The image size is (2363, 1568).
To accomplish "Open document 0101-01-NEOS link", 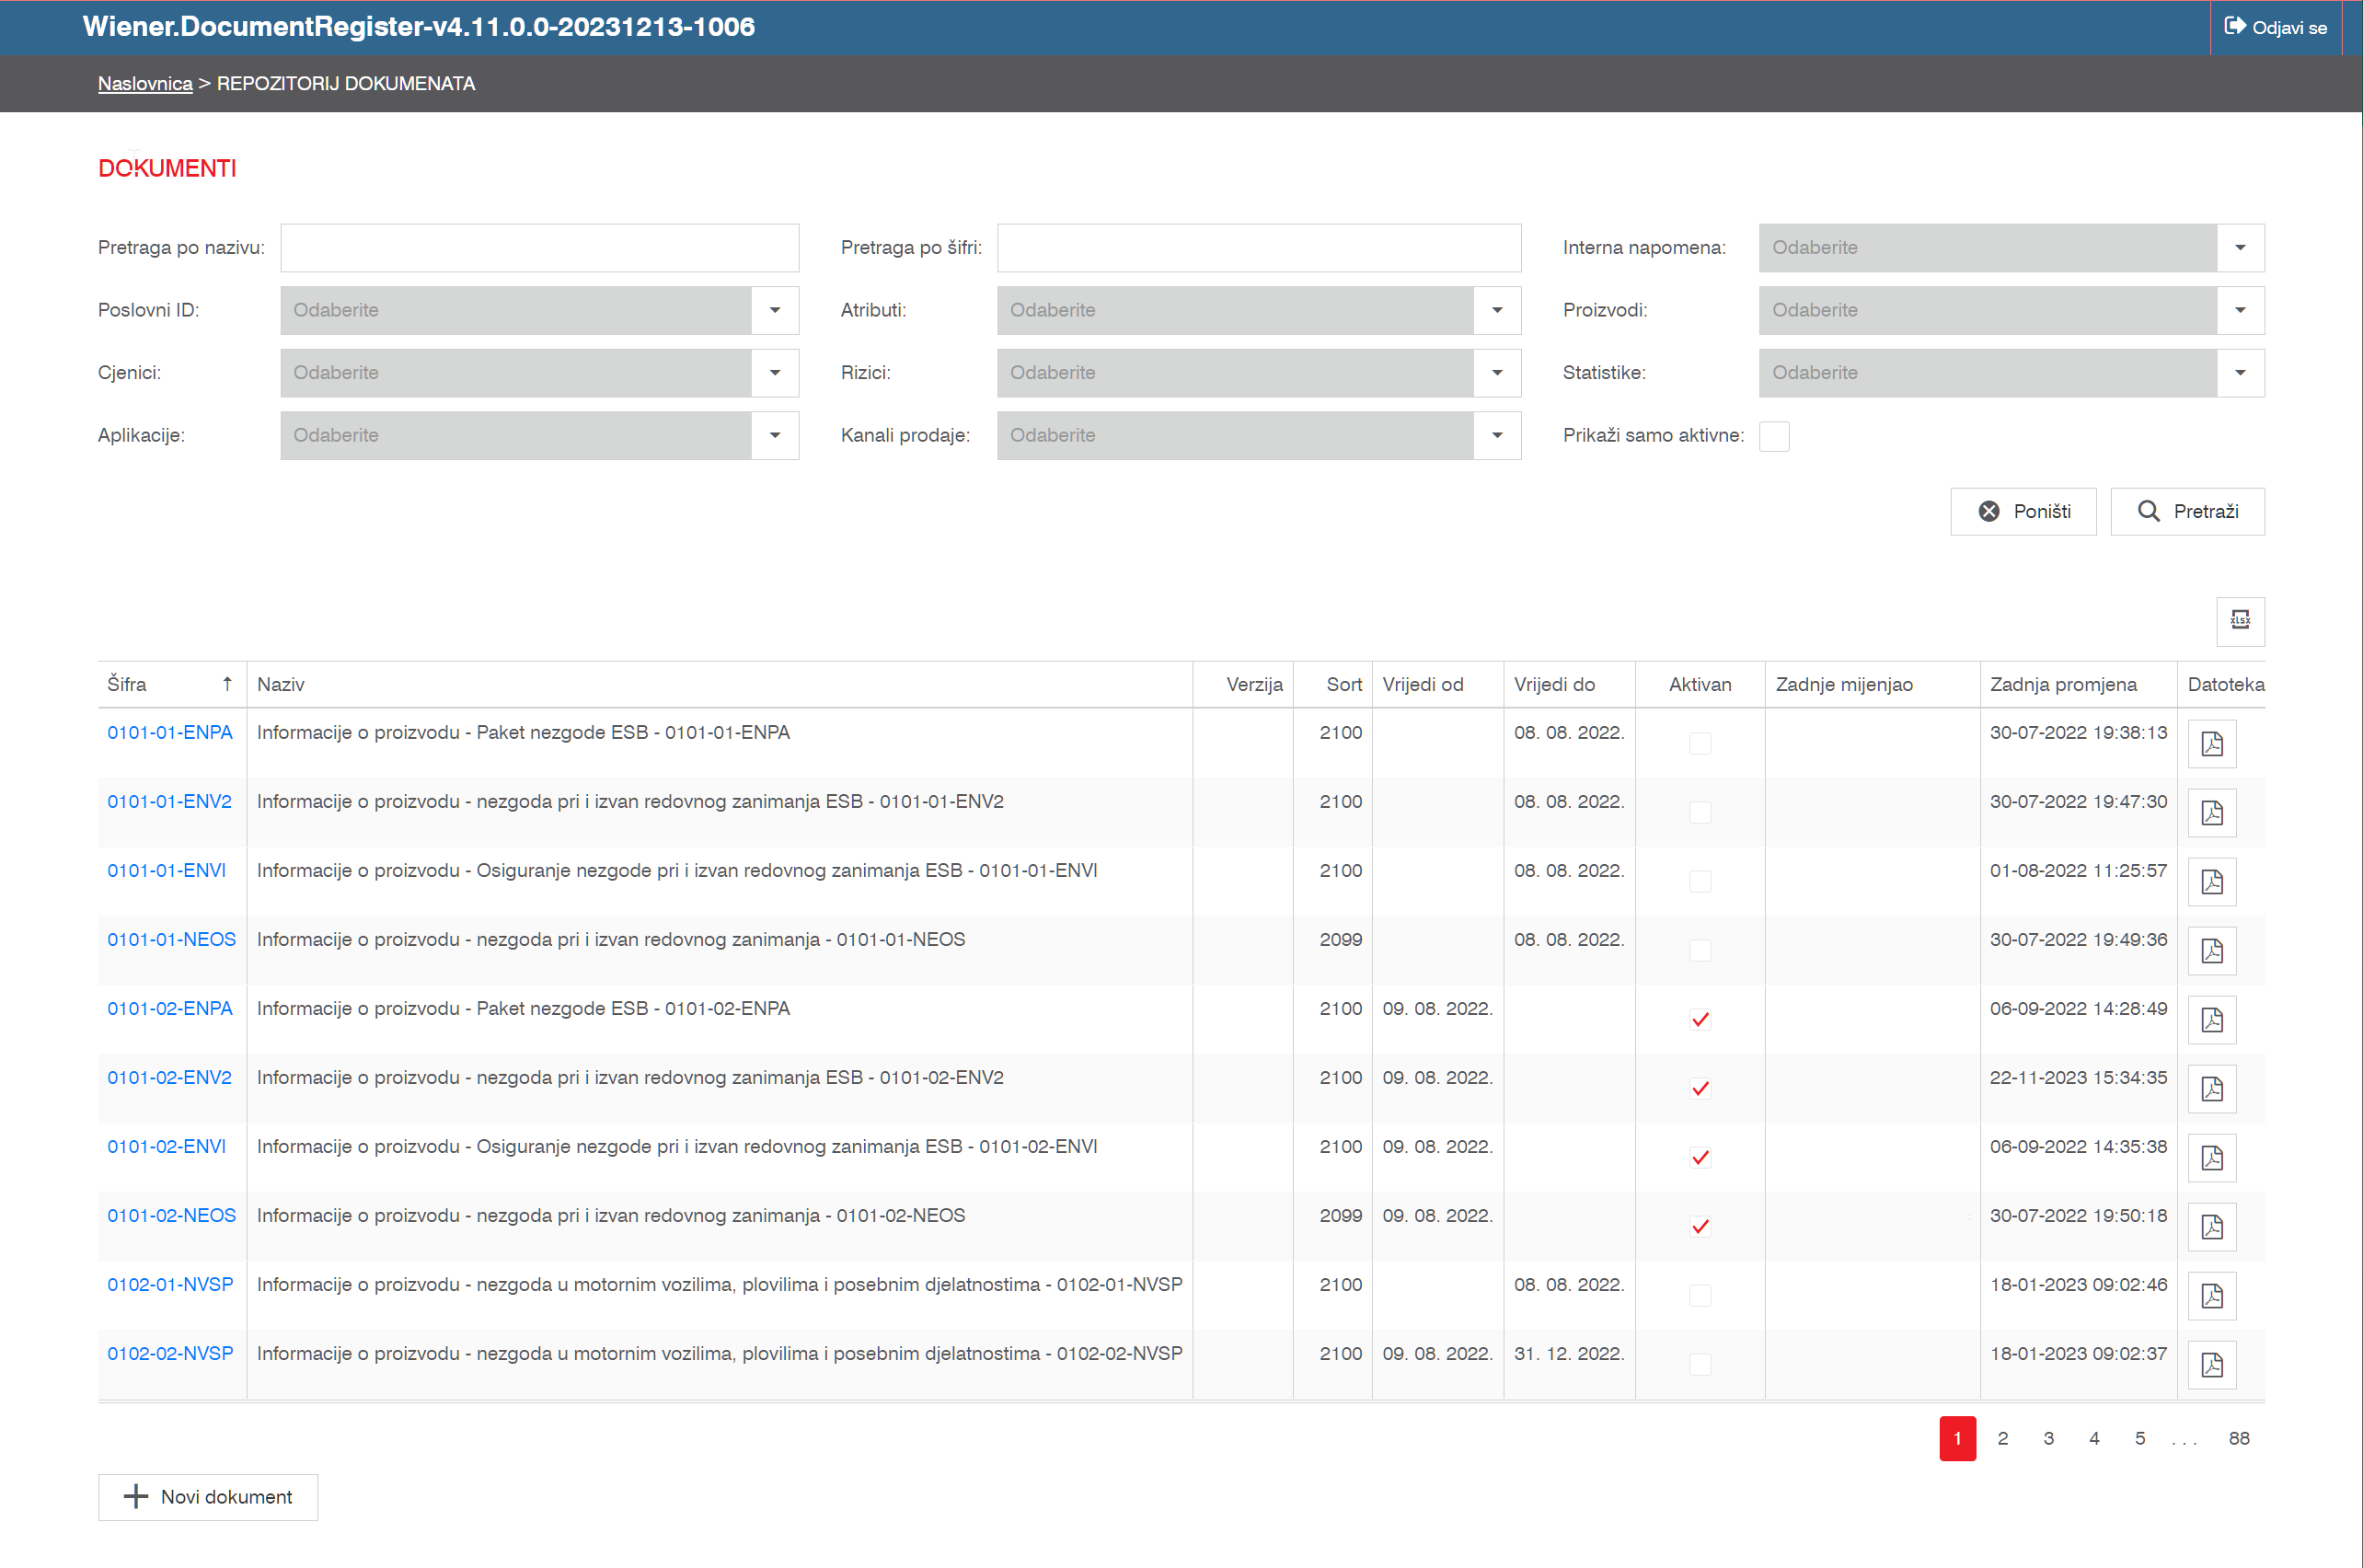I will [172, 939].
